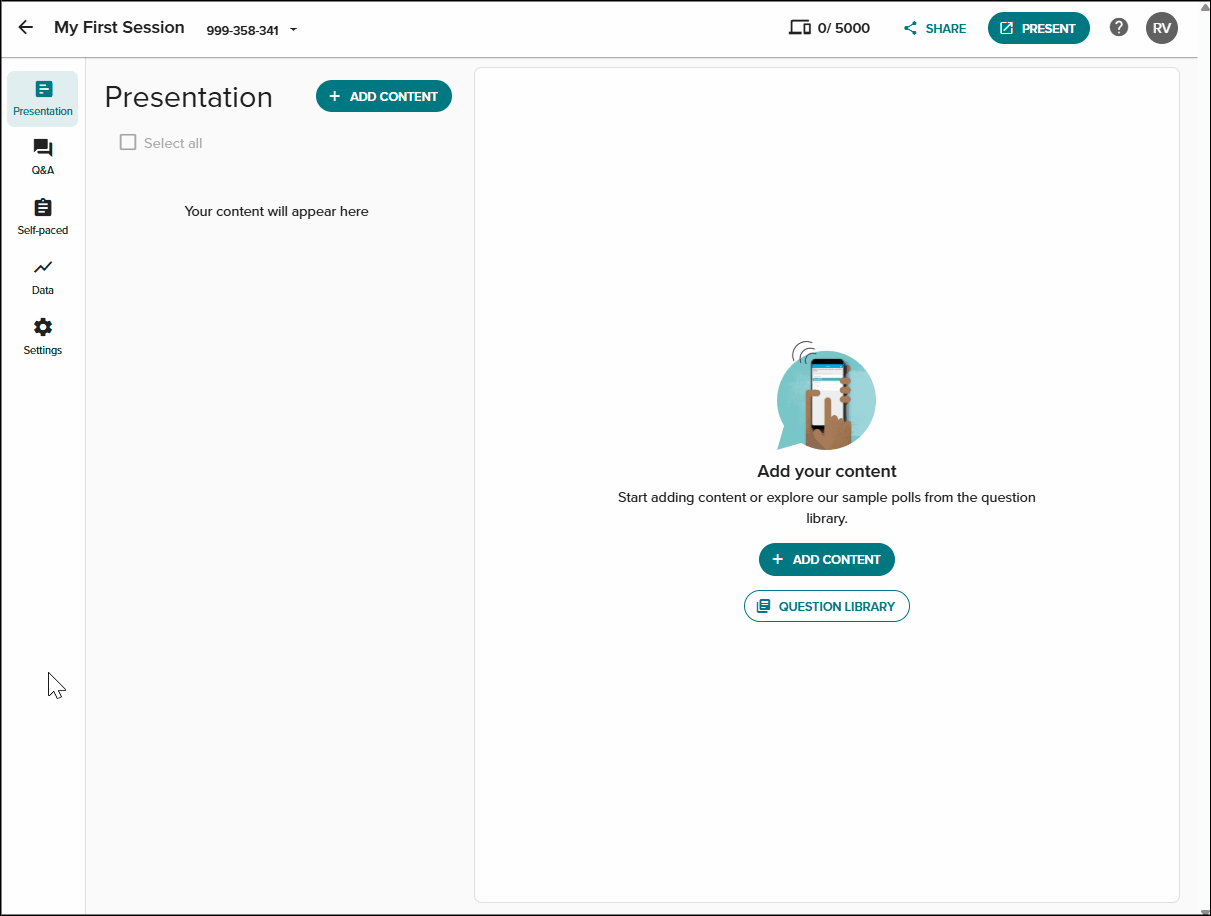Click the My First Session title
Screen dimensions: 1211x916
119,28
